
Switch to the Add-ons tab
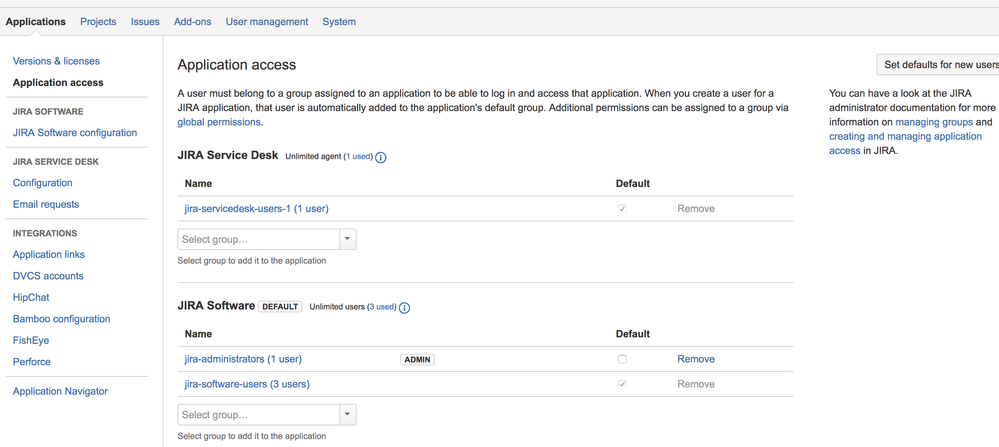pyautogui.click(x=192, y=22)
